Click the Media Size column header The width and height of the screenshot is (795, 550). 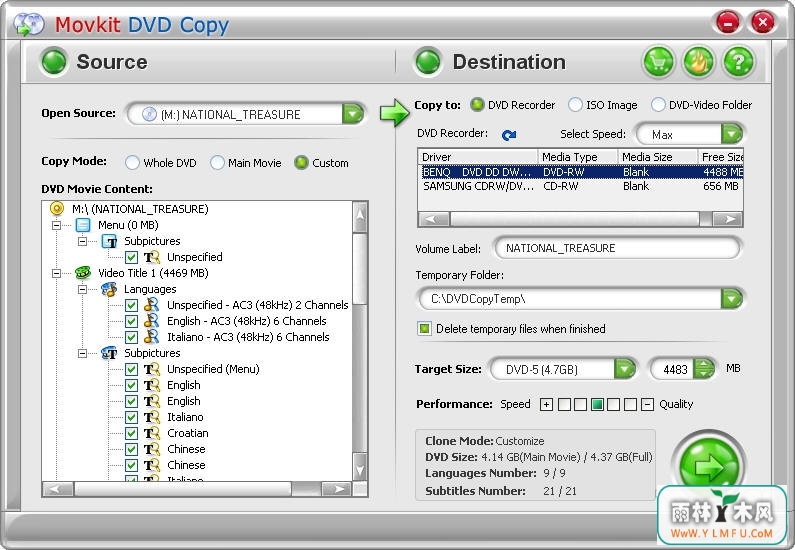(658, 157)
